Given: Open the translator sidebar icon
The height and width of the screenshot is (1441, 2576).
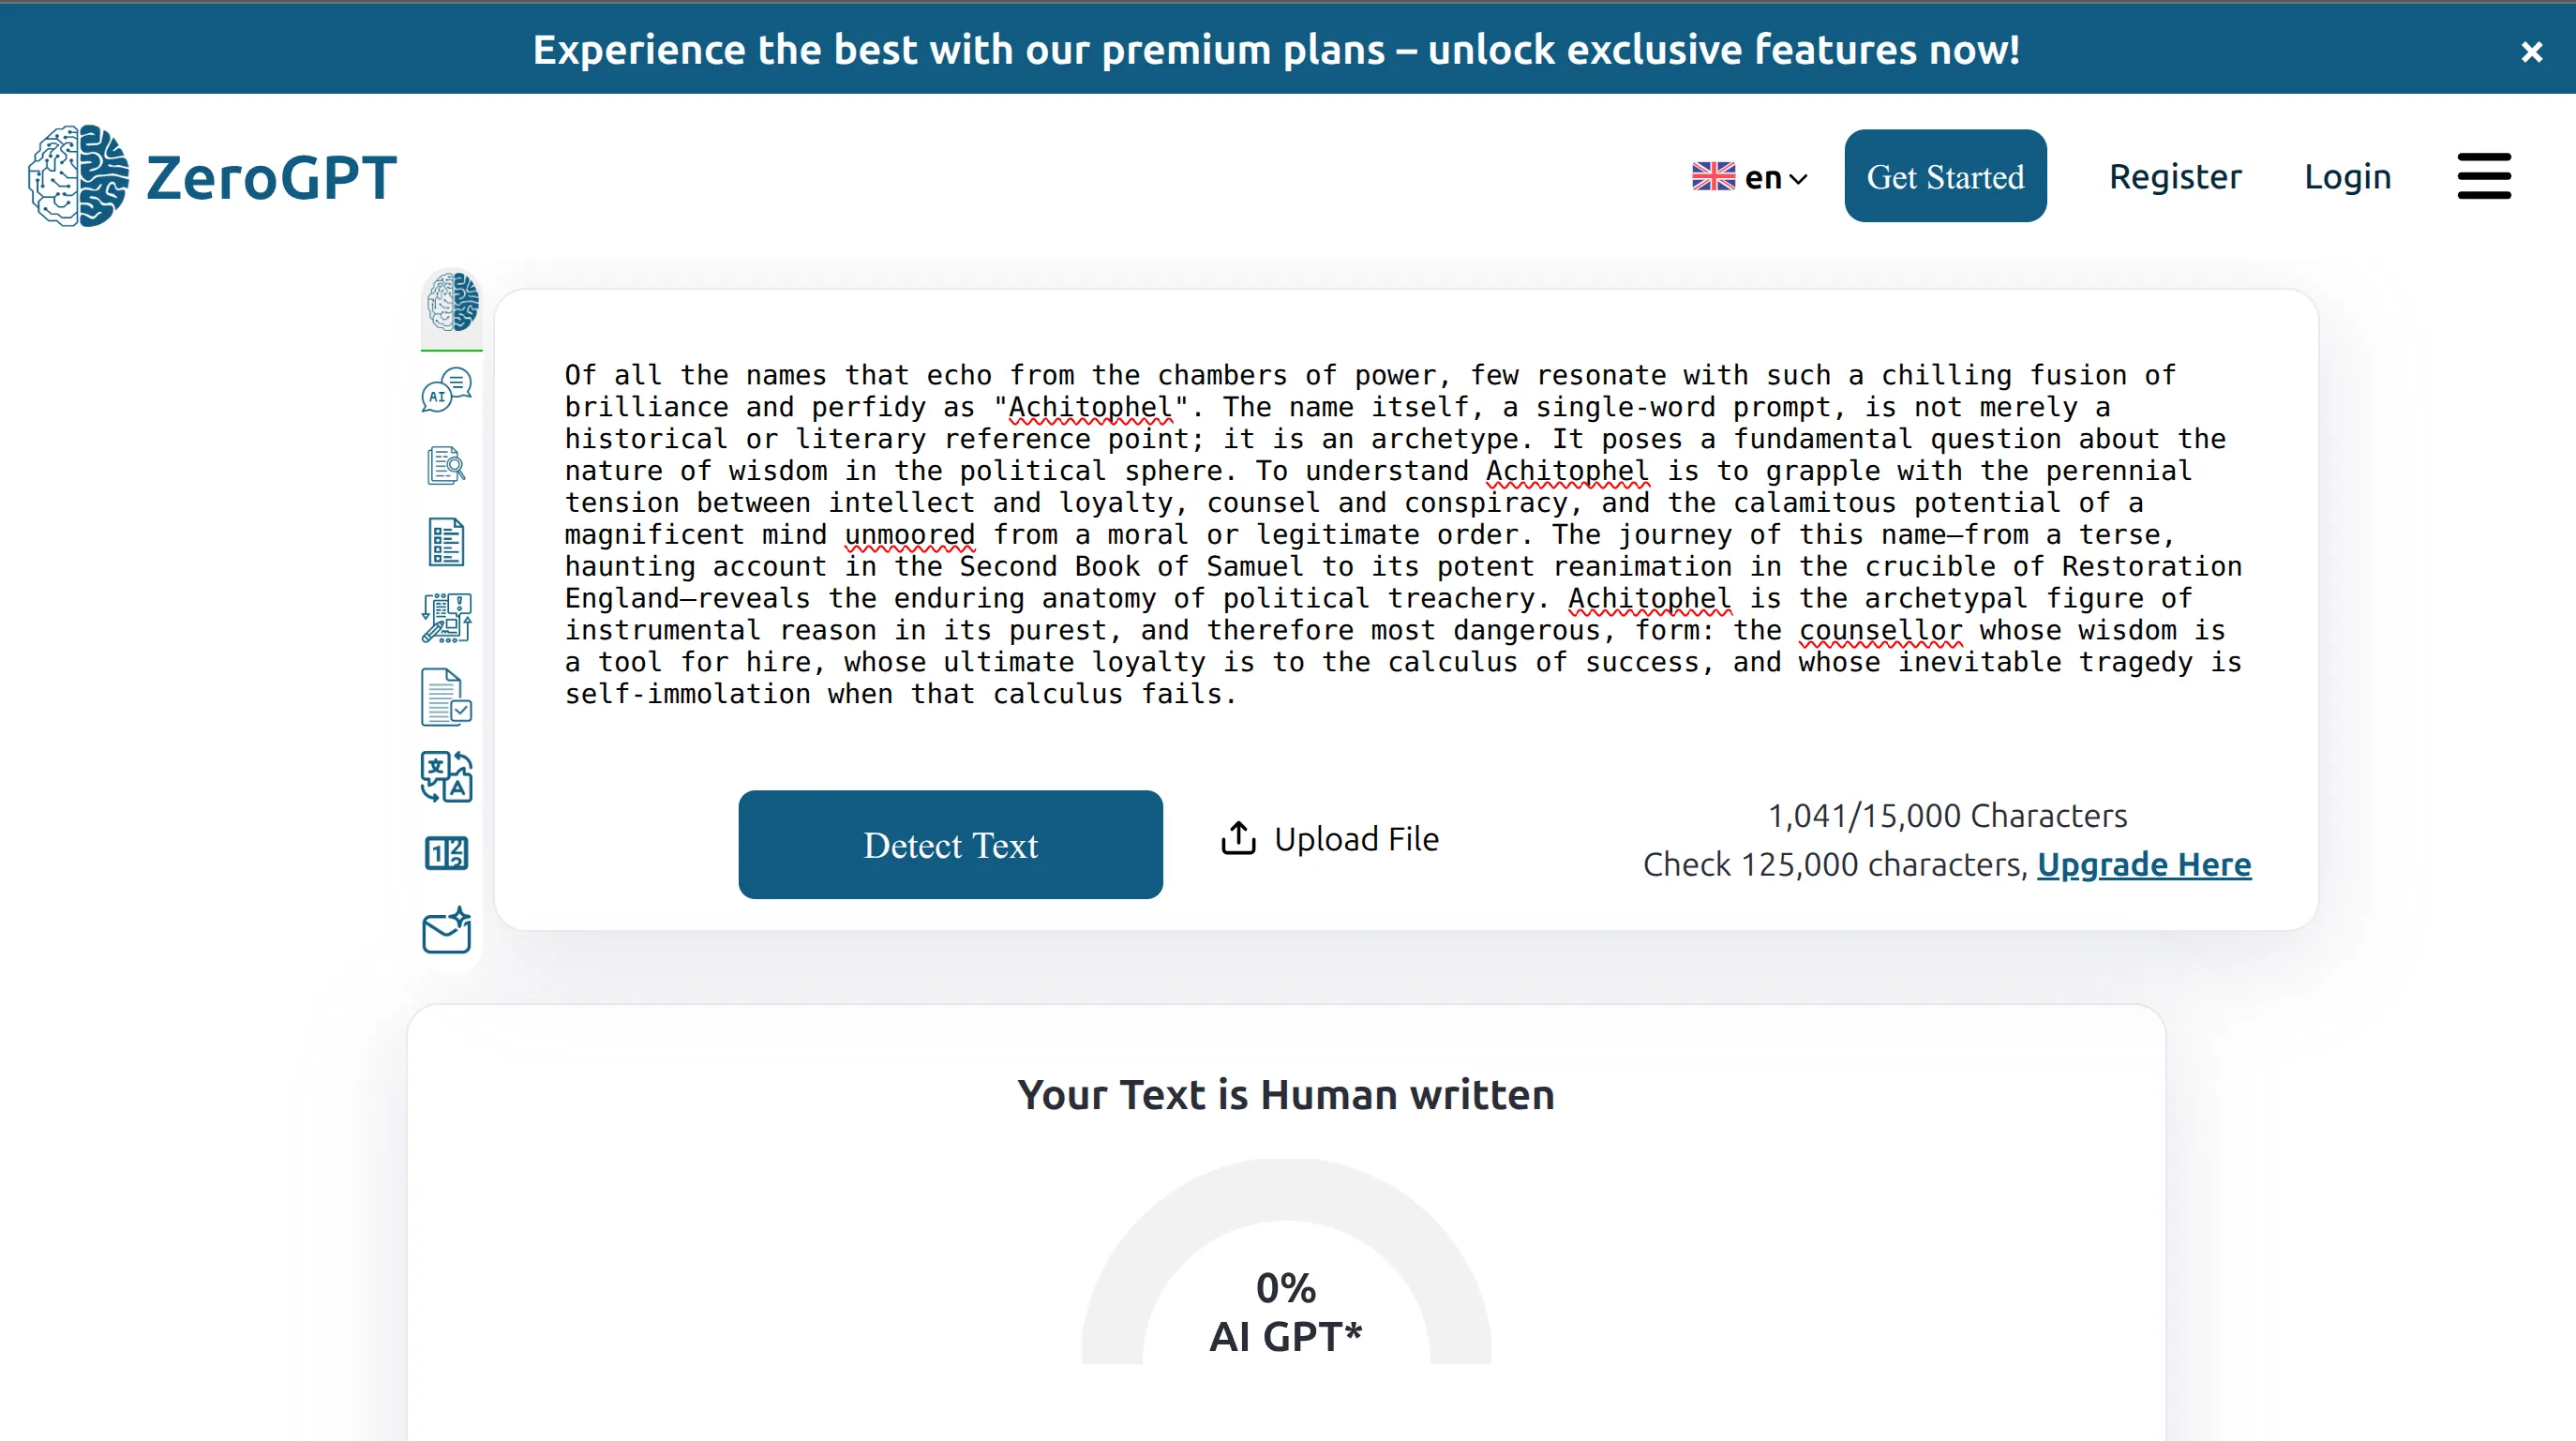Looking at the screenshot, I should click(x=446, y=777).
